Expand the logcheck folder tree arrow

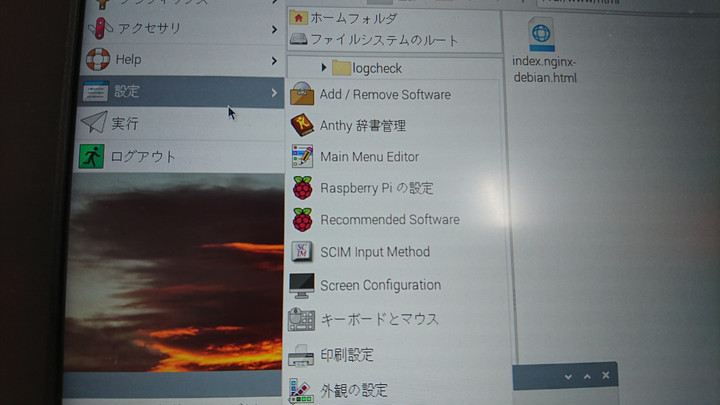point(324,68)
